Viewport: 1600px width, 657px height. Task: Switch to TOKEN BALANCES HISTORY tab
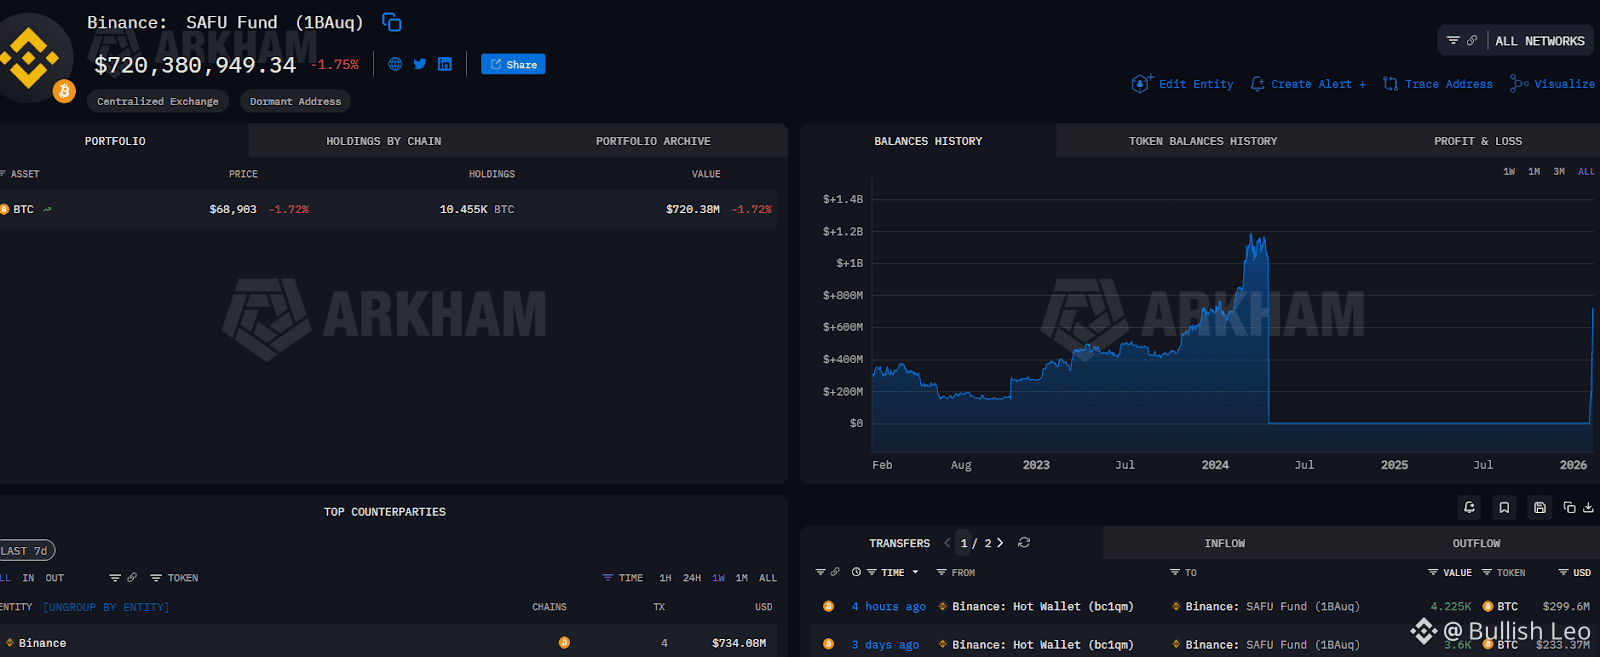(x=1203, y=141)
